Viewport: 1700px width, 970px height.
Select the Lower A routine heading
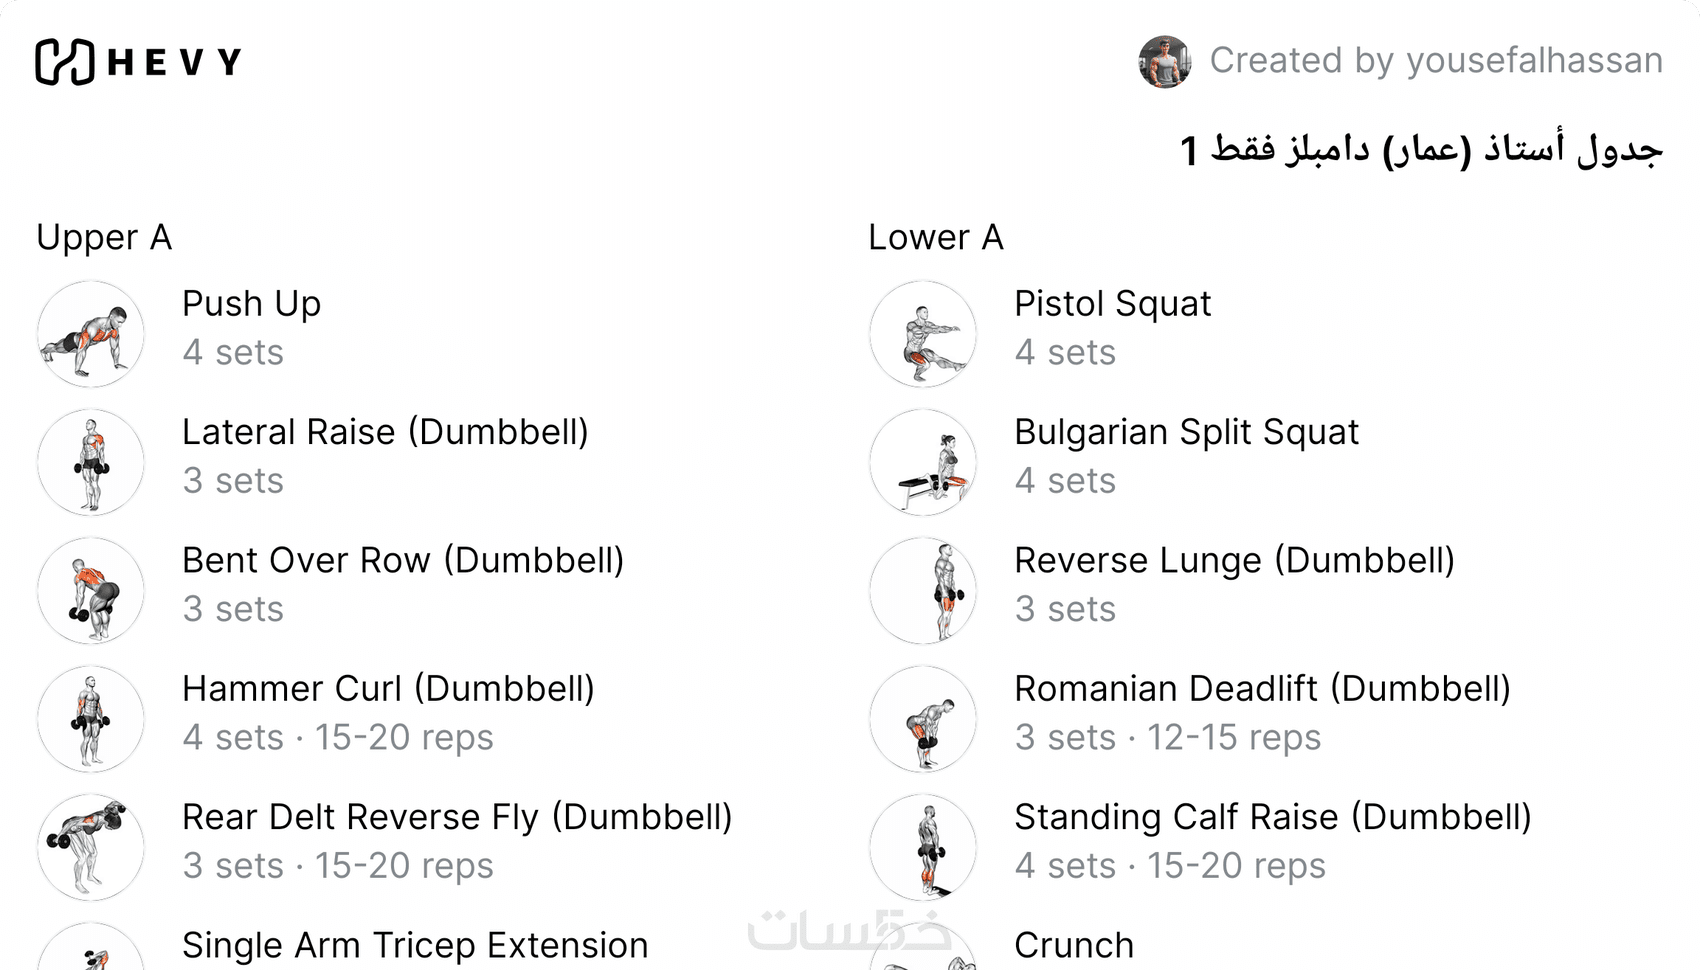click(x=935, y=238)
